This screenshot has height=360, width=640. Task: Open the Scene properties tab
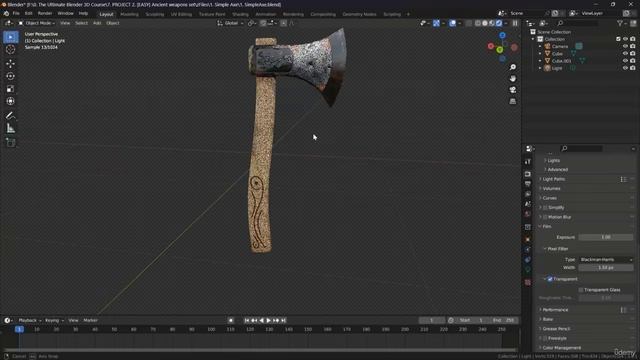click(x=528, y=204)
